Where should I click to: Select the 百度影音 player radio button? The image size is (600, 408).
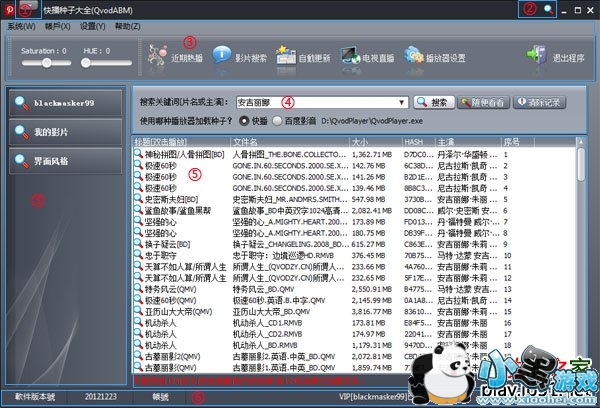pos(277,121)
